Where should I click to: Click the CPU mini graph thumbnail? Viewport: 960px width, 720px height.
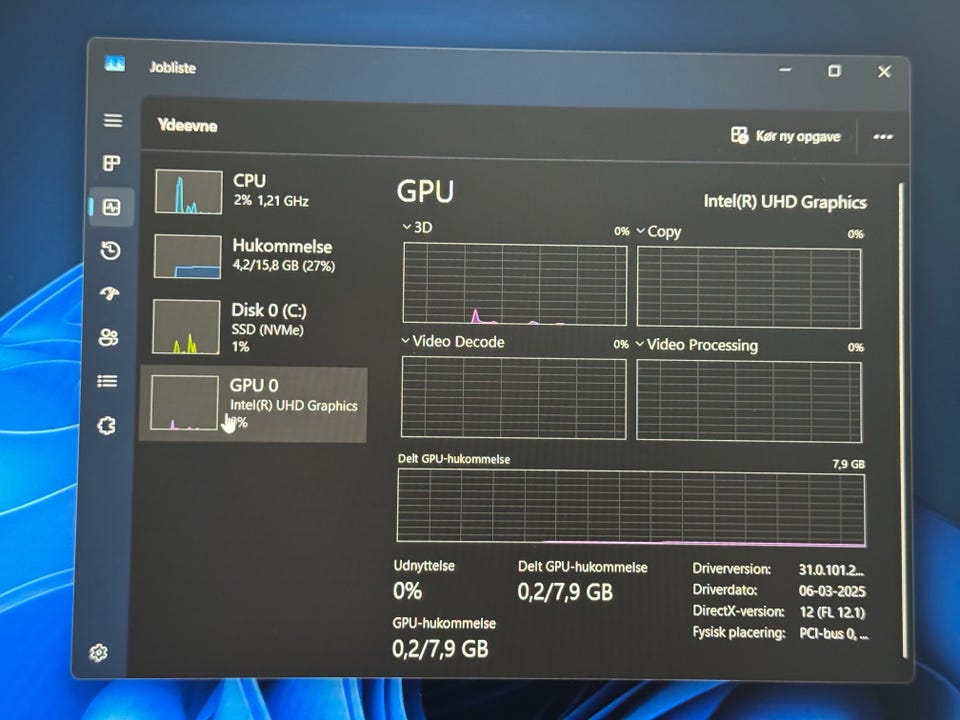click(189, 192)
